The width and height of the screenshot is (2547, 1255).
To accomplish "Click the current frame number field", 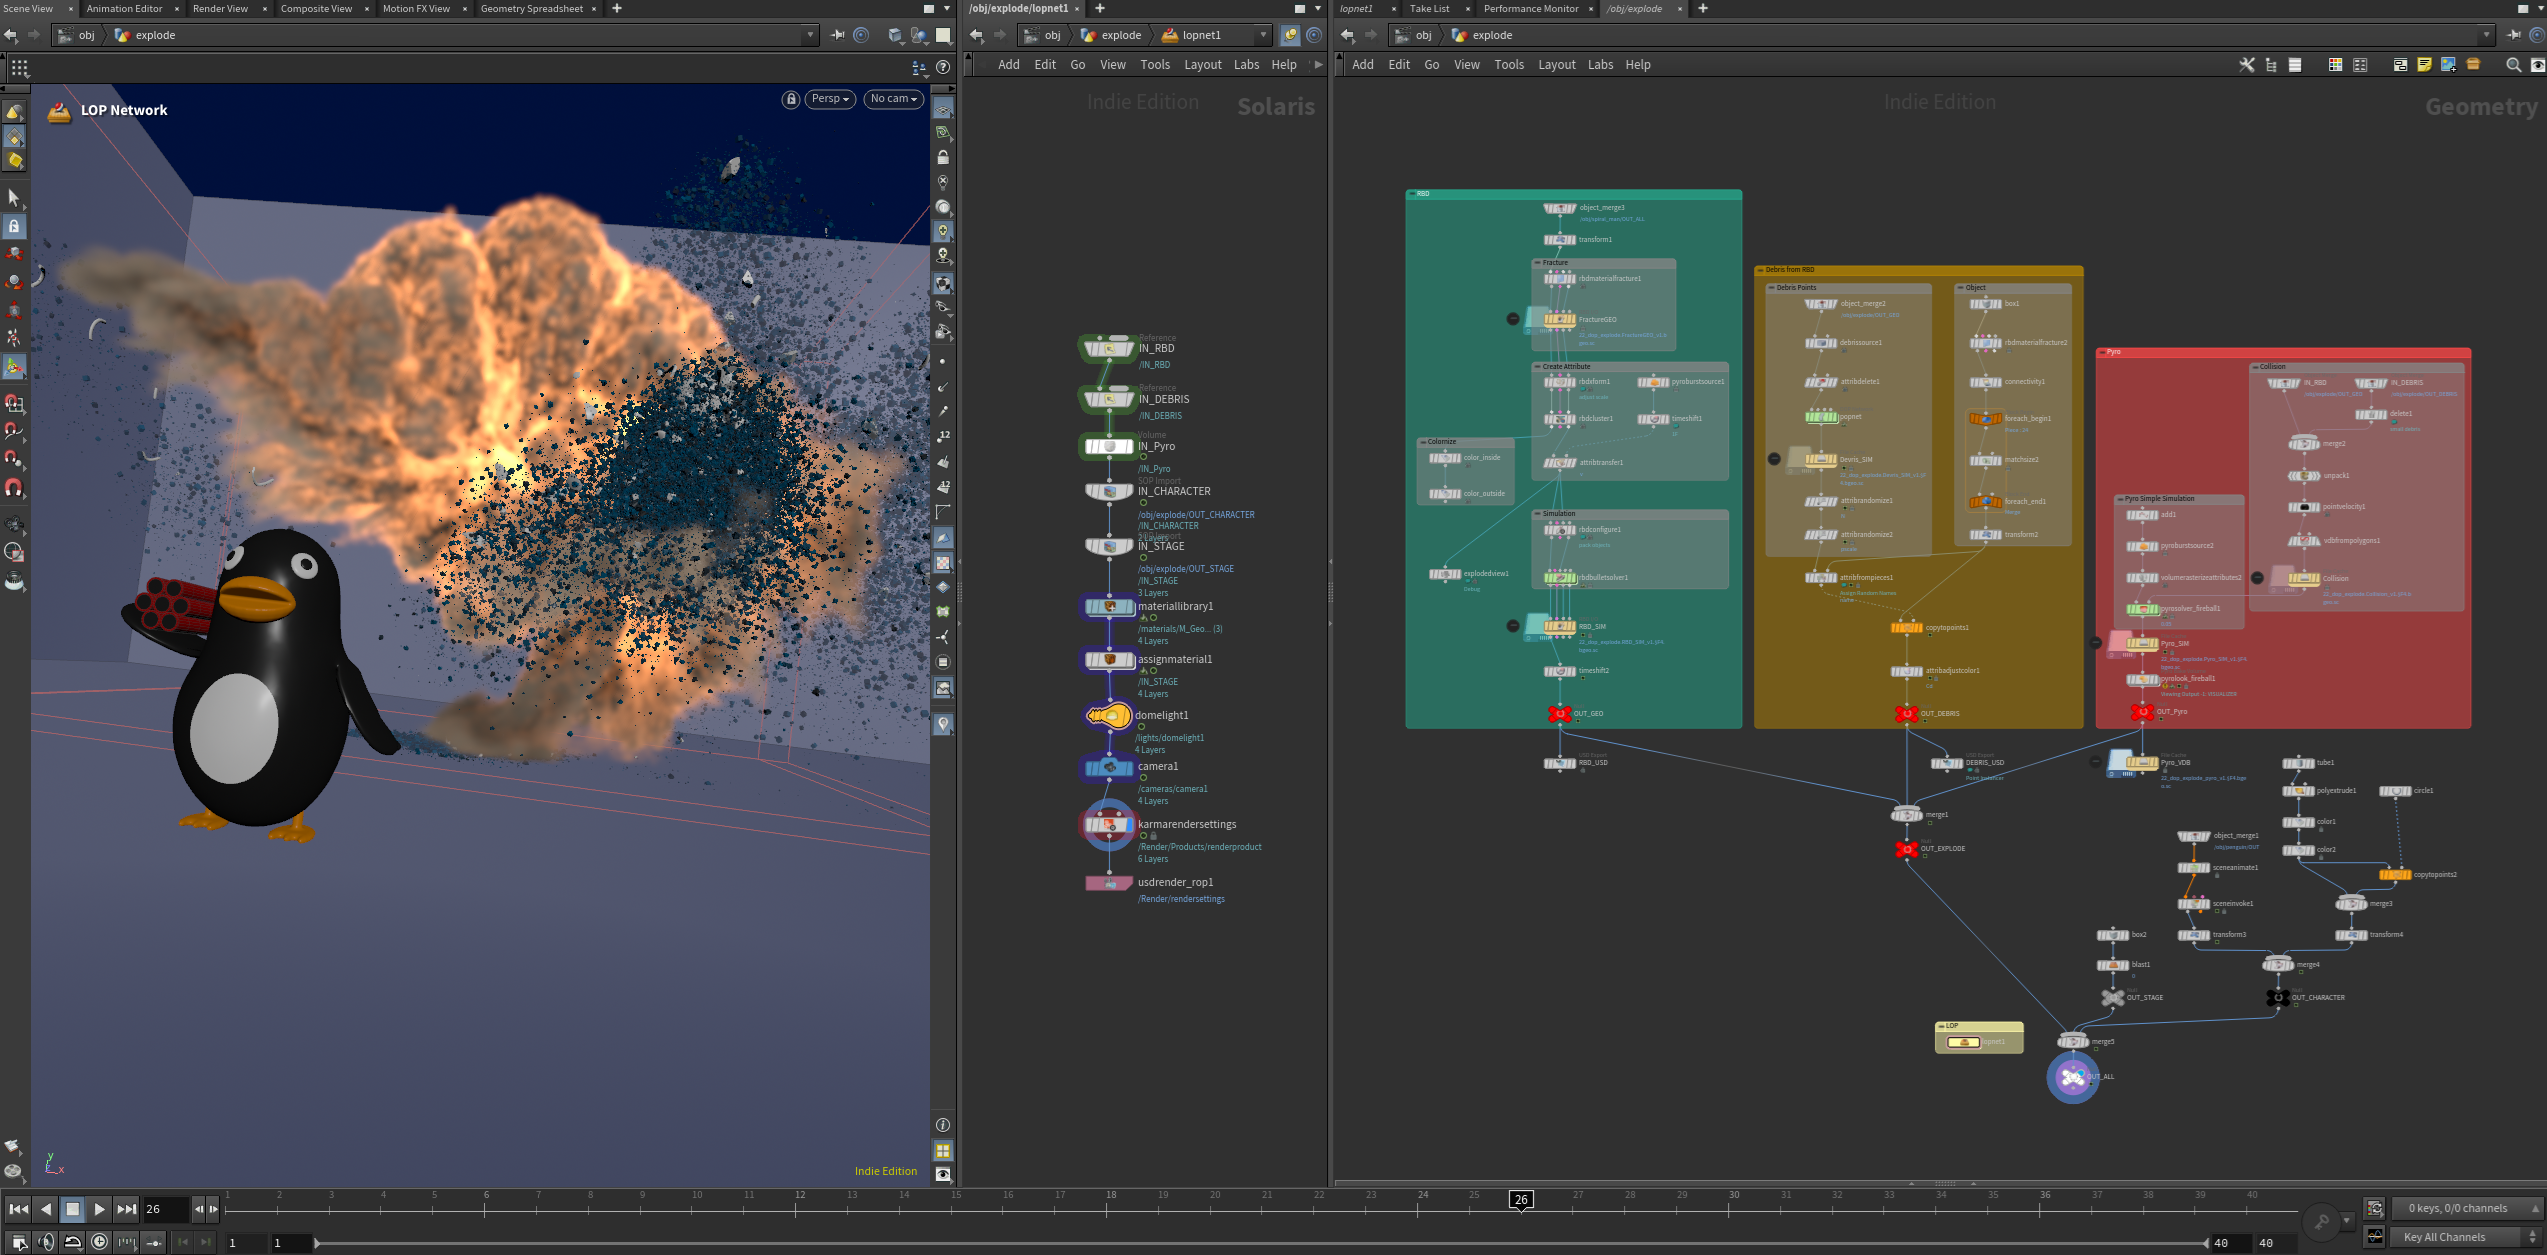I will [165, 1209].
